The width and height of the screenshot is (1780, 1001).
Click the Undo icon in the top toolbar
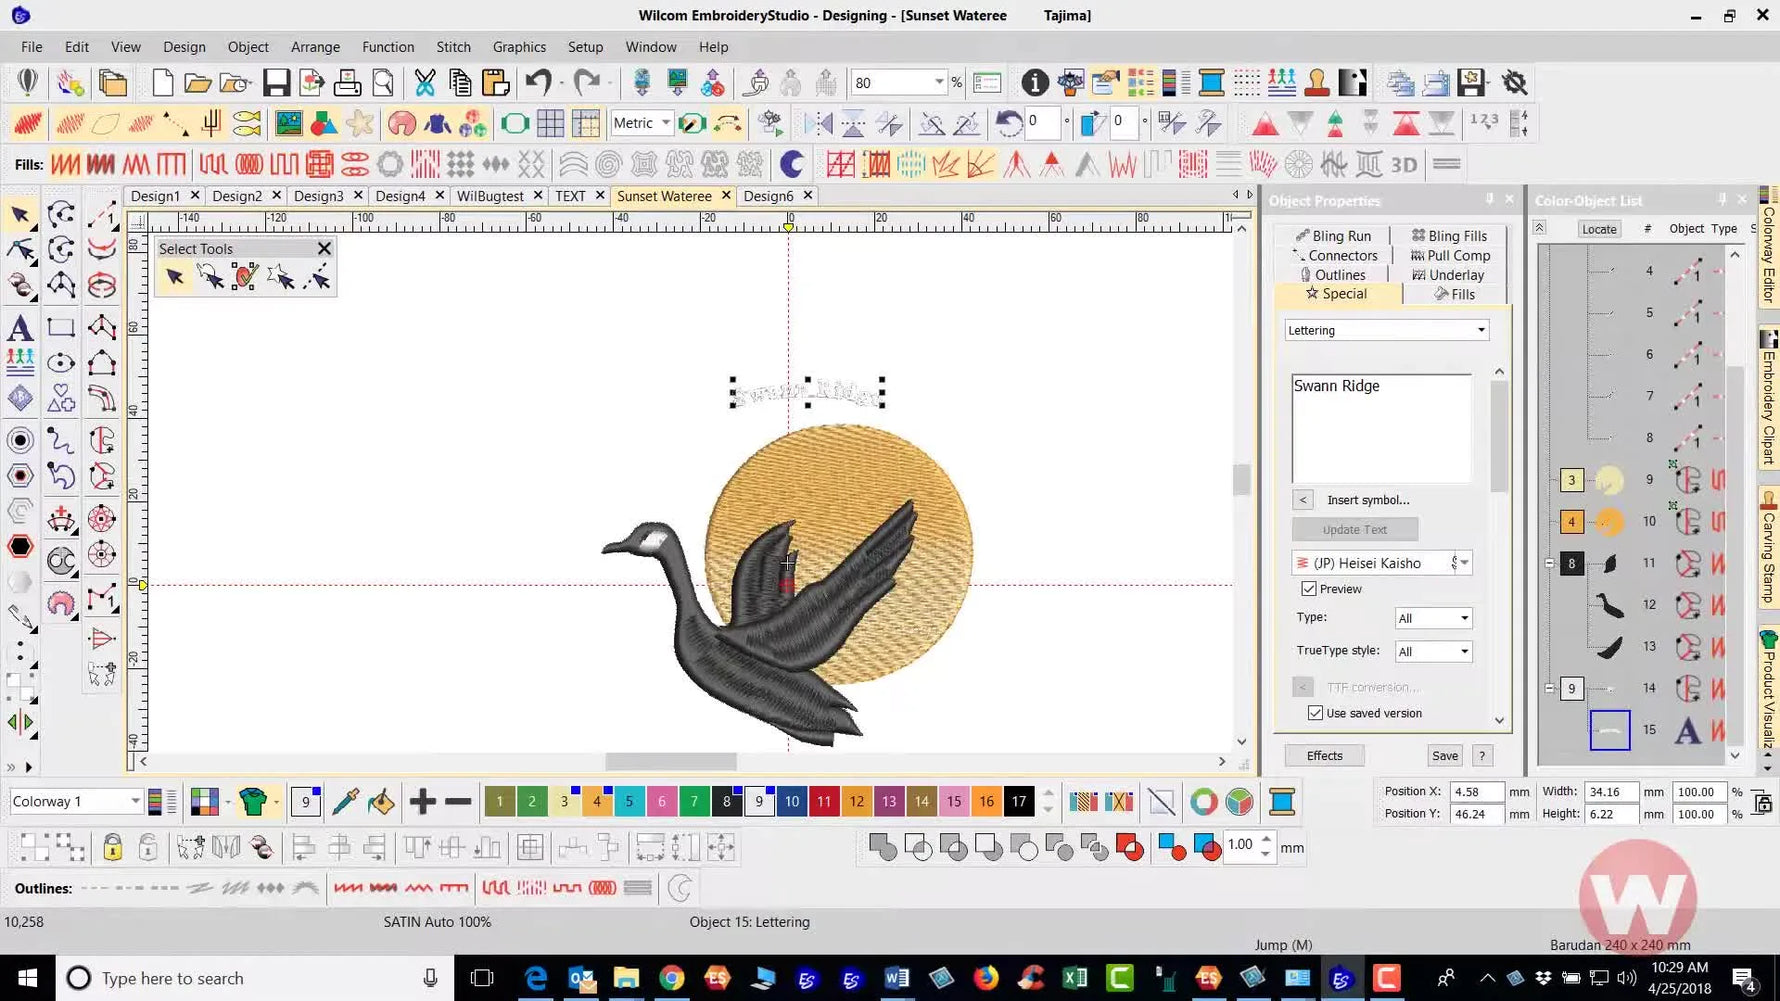click(x=540, y=83)
